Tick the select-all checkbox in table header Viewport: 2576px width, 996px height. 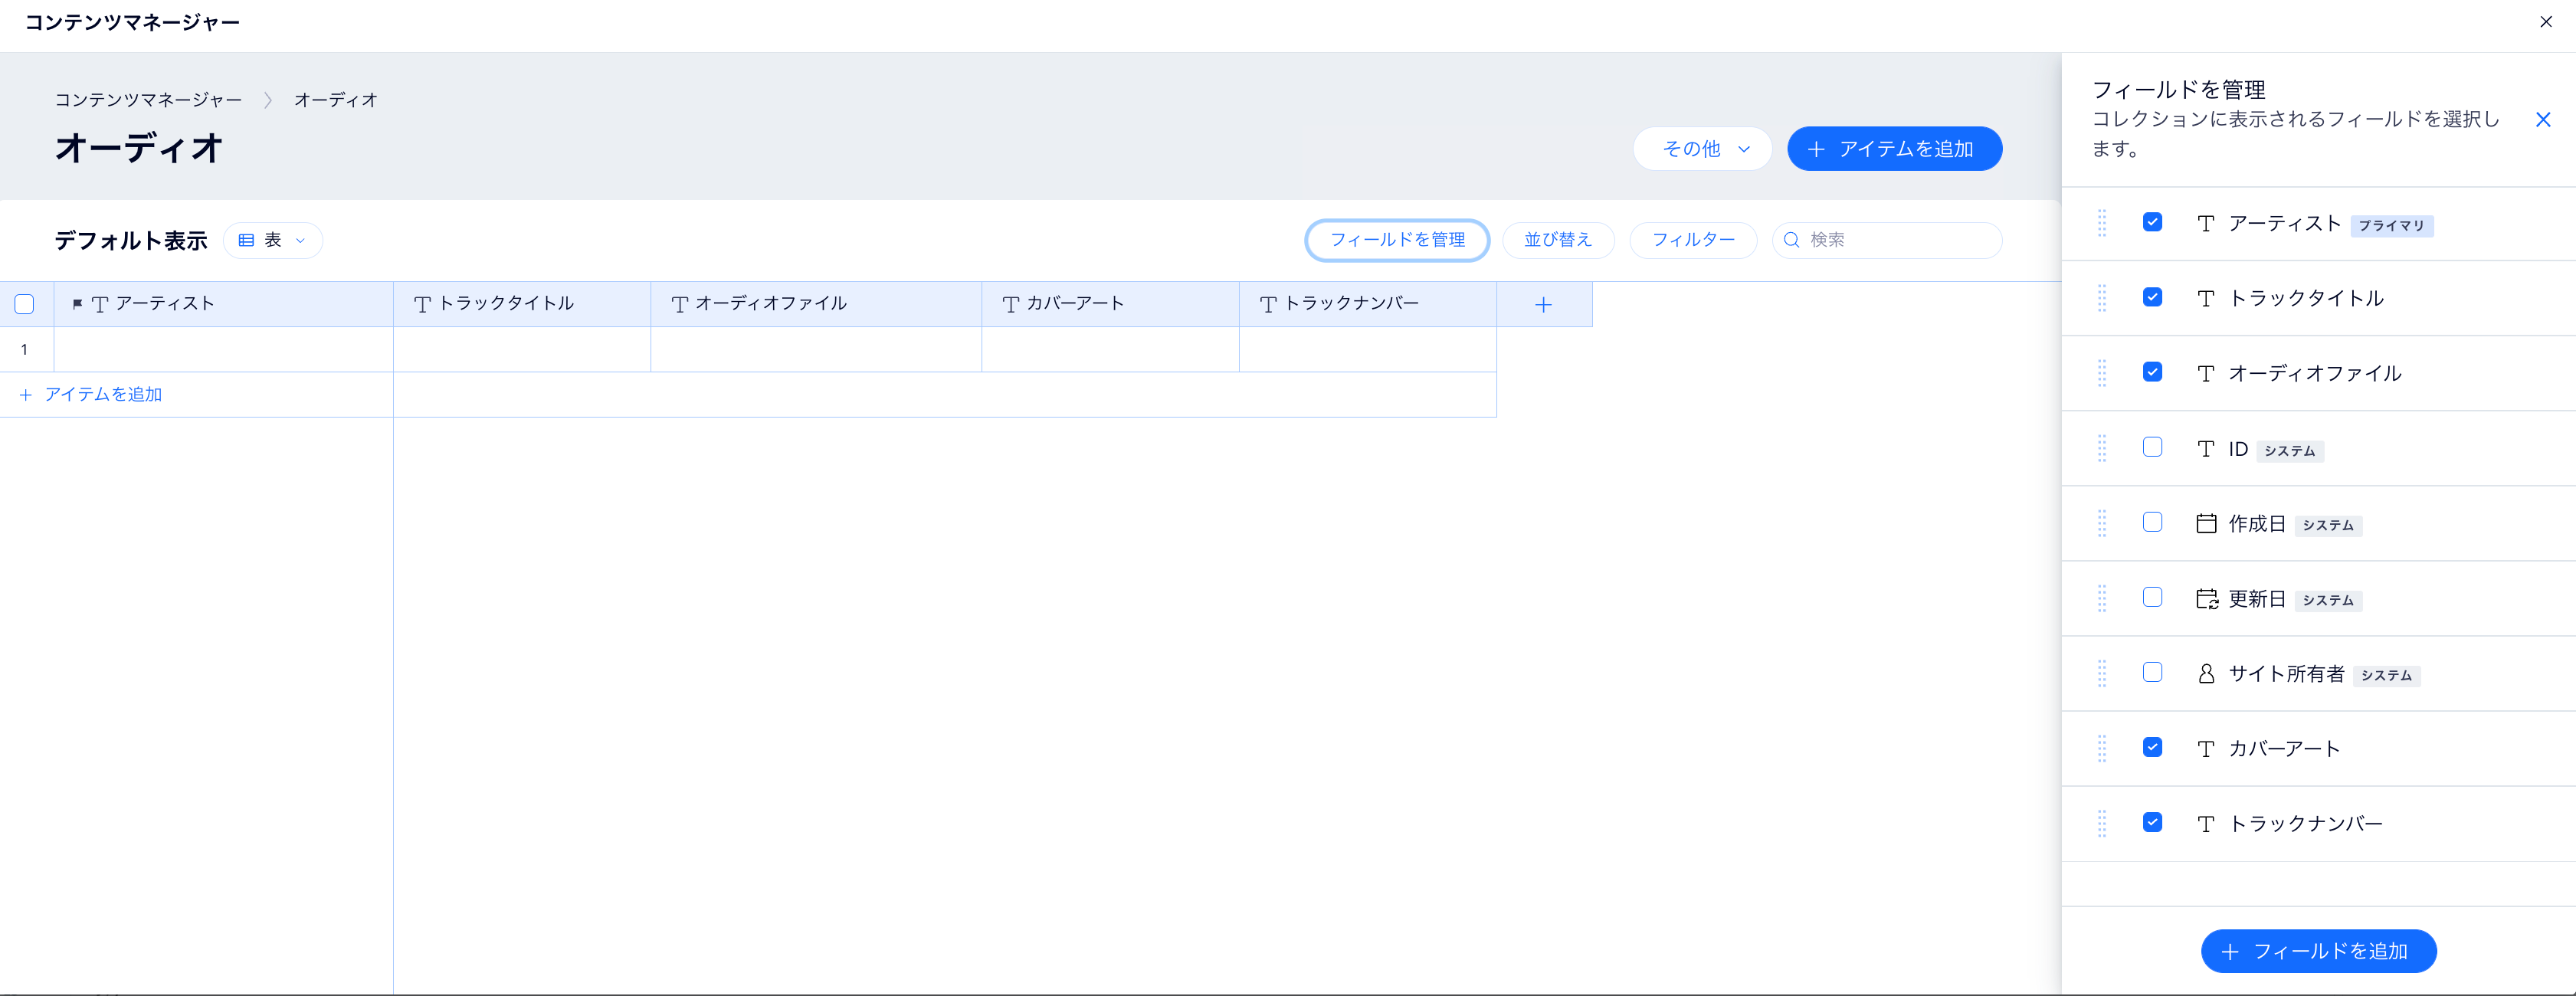25,305
